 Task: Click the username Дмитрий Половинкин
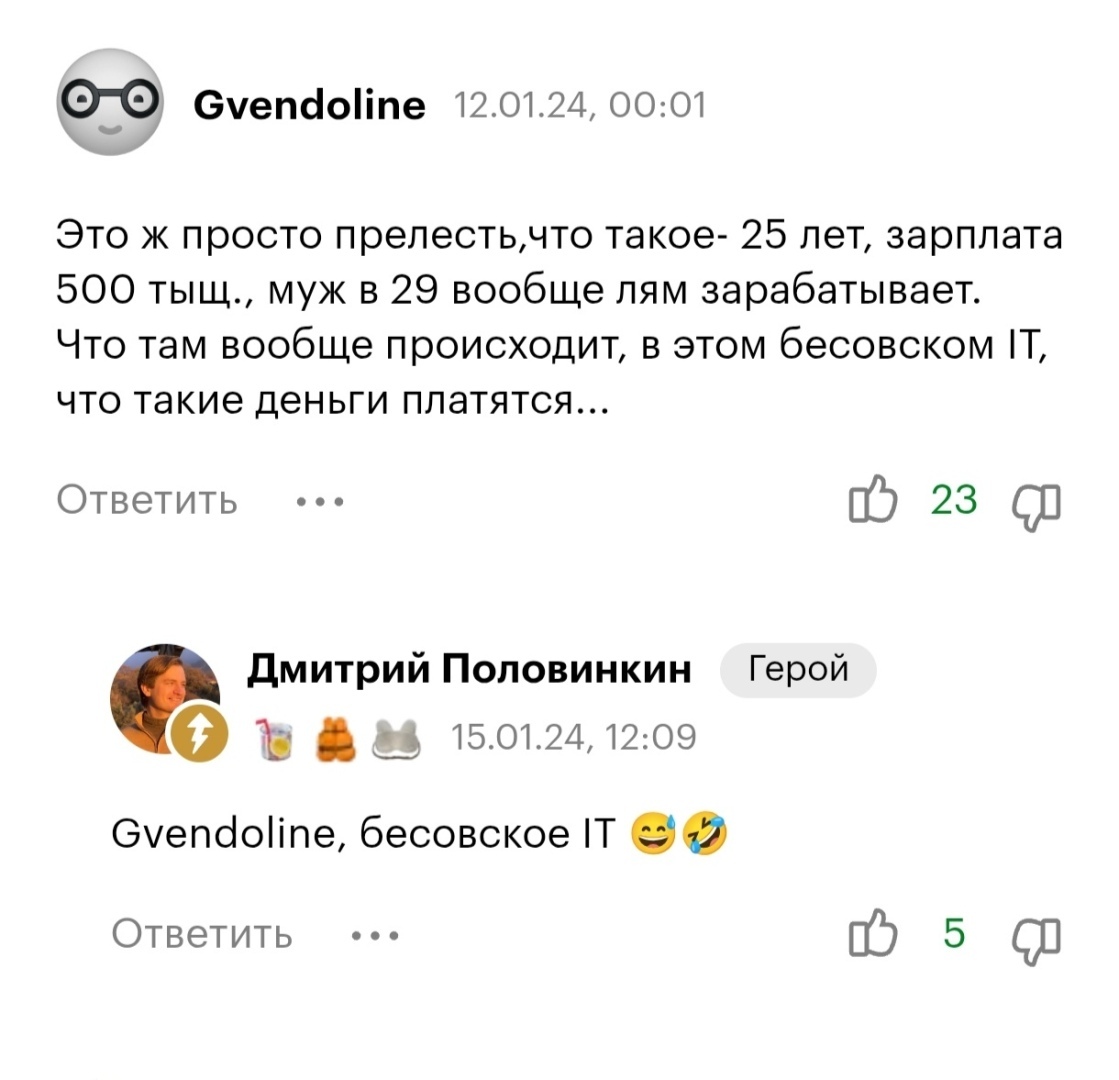[470, 670]
